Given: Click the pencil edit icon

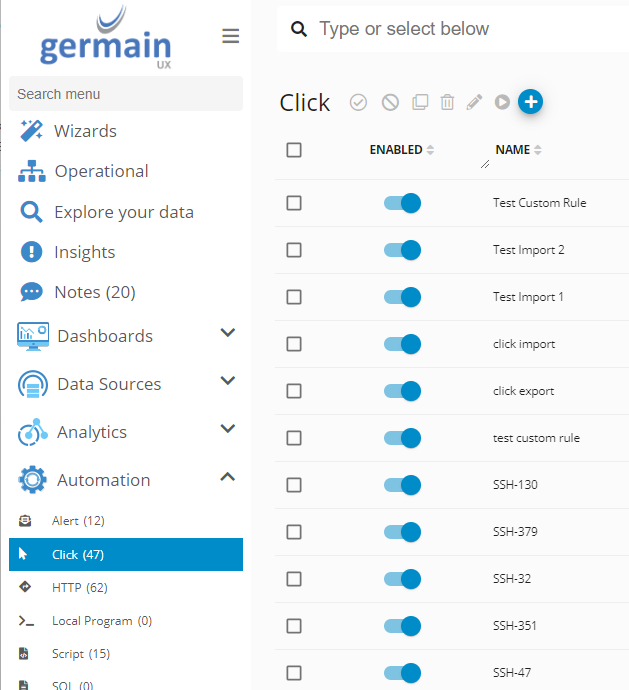Looking at the screenshot, I should click(474, 102).
